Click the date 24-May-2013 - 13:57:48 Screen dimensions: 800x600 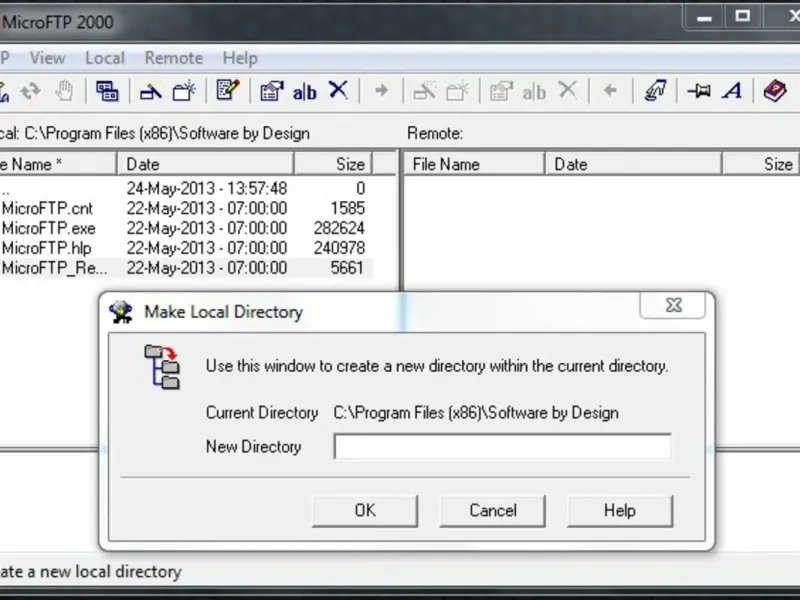click(x=207, y=189)
